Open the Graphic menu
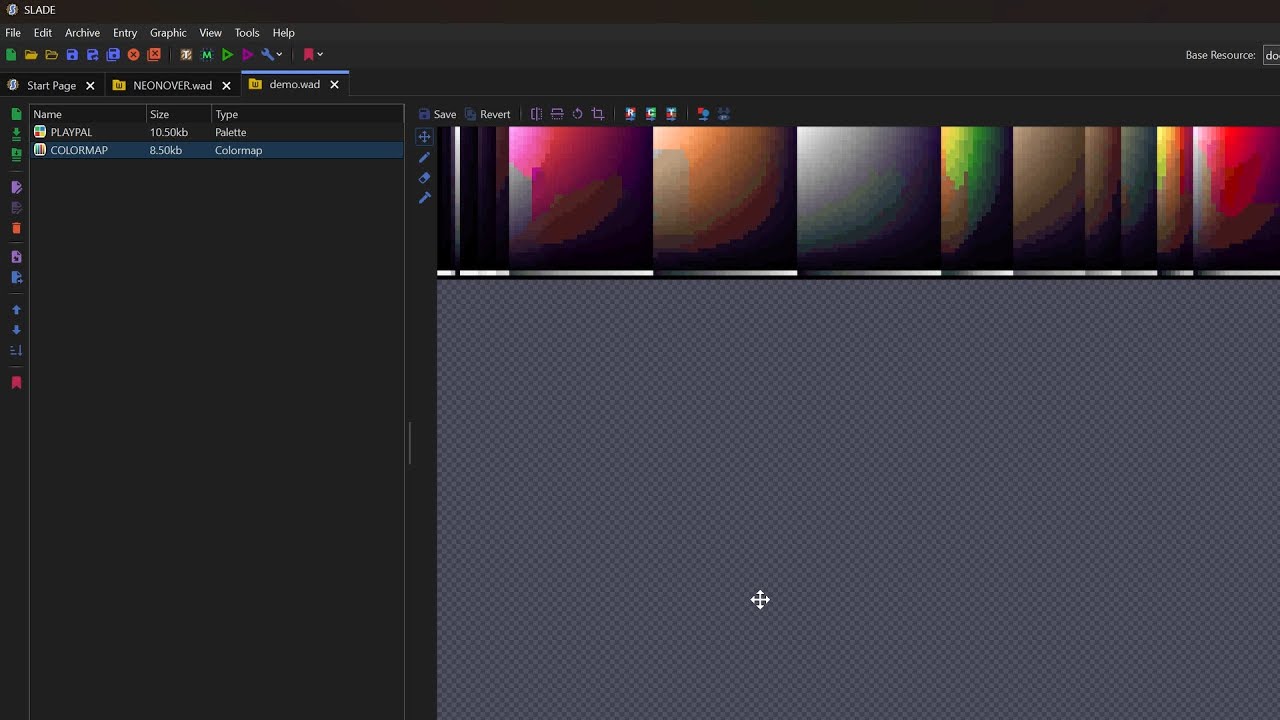 (x=168, y=33)
